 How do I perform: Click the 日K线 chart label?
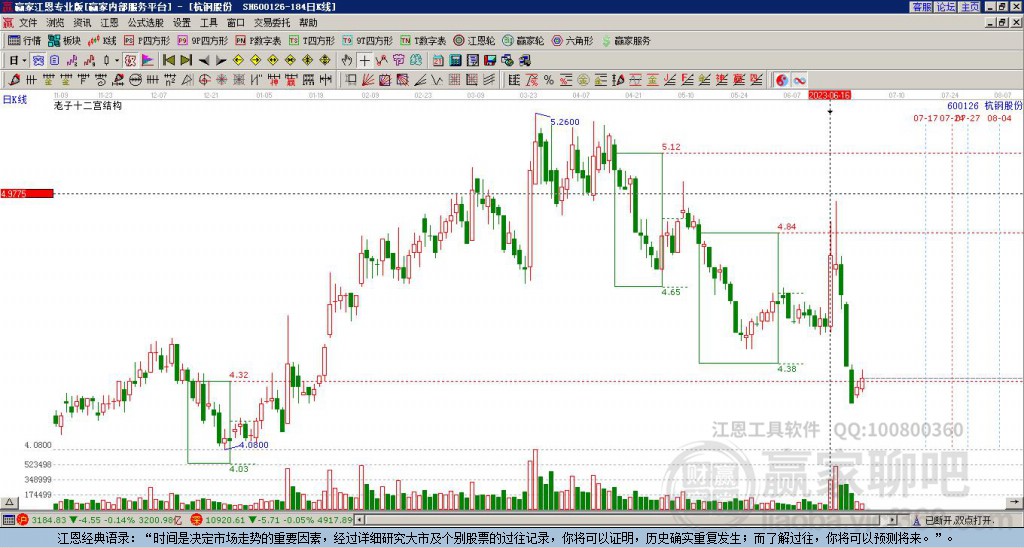click(x=15, y=100)
